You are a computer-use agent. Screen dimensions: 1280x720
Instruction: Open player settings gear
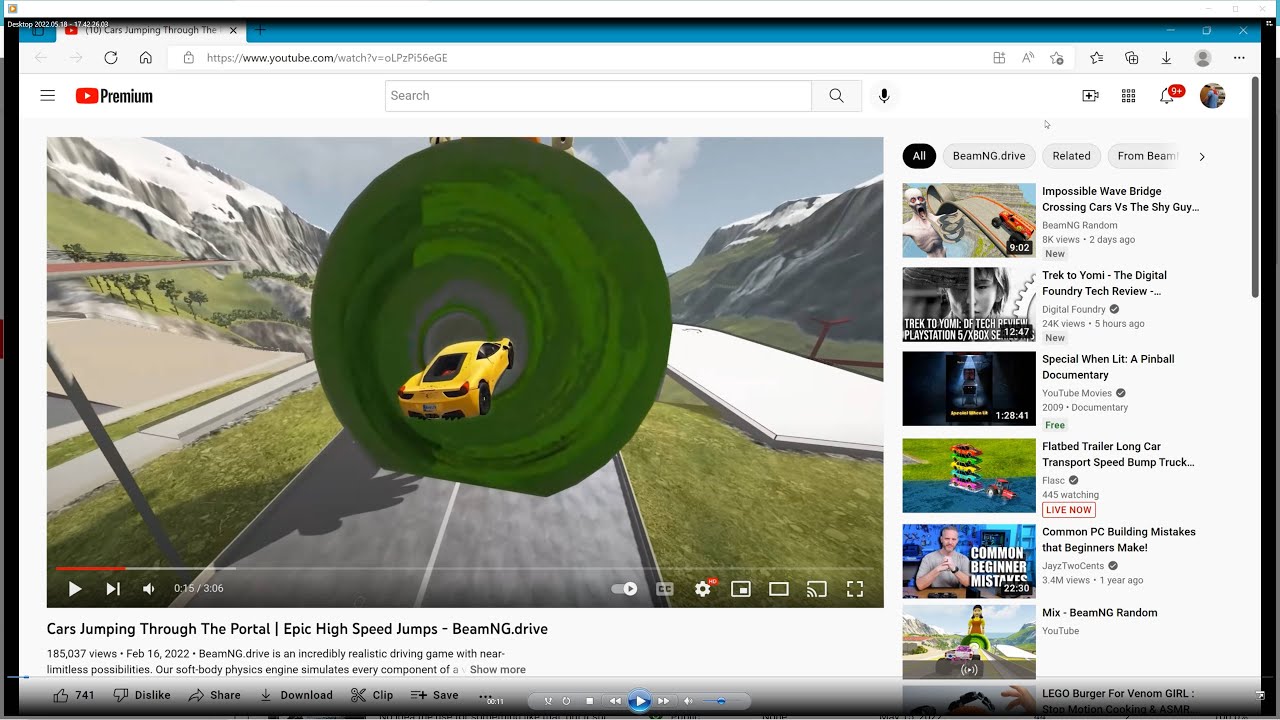point(703,589)
